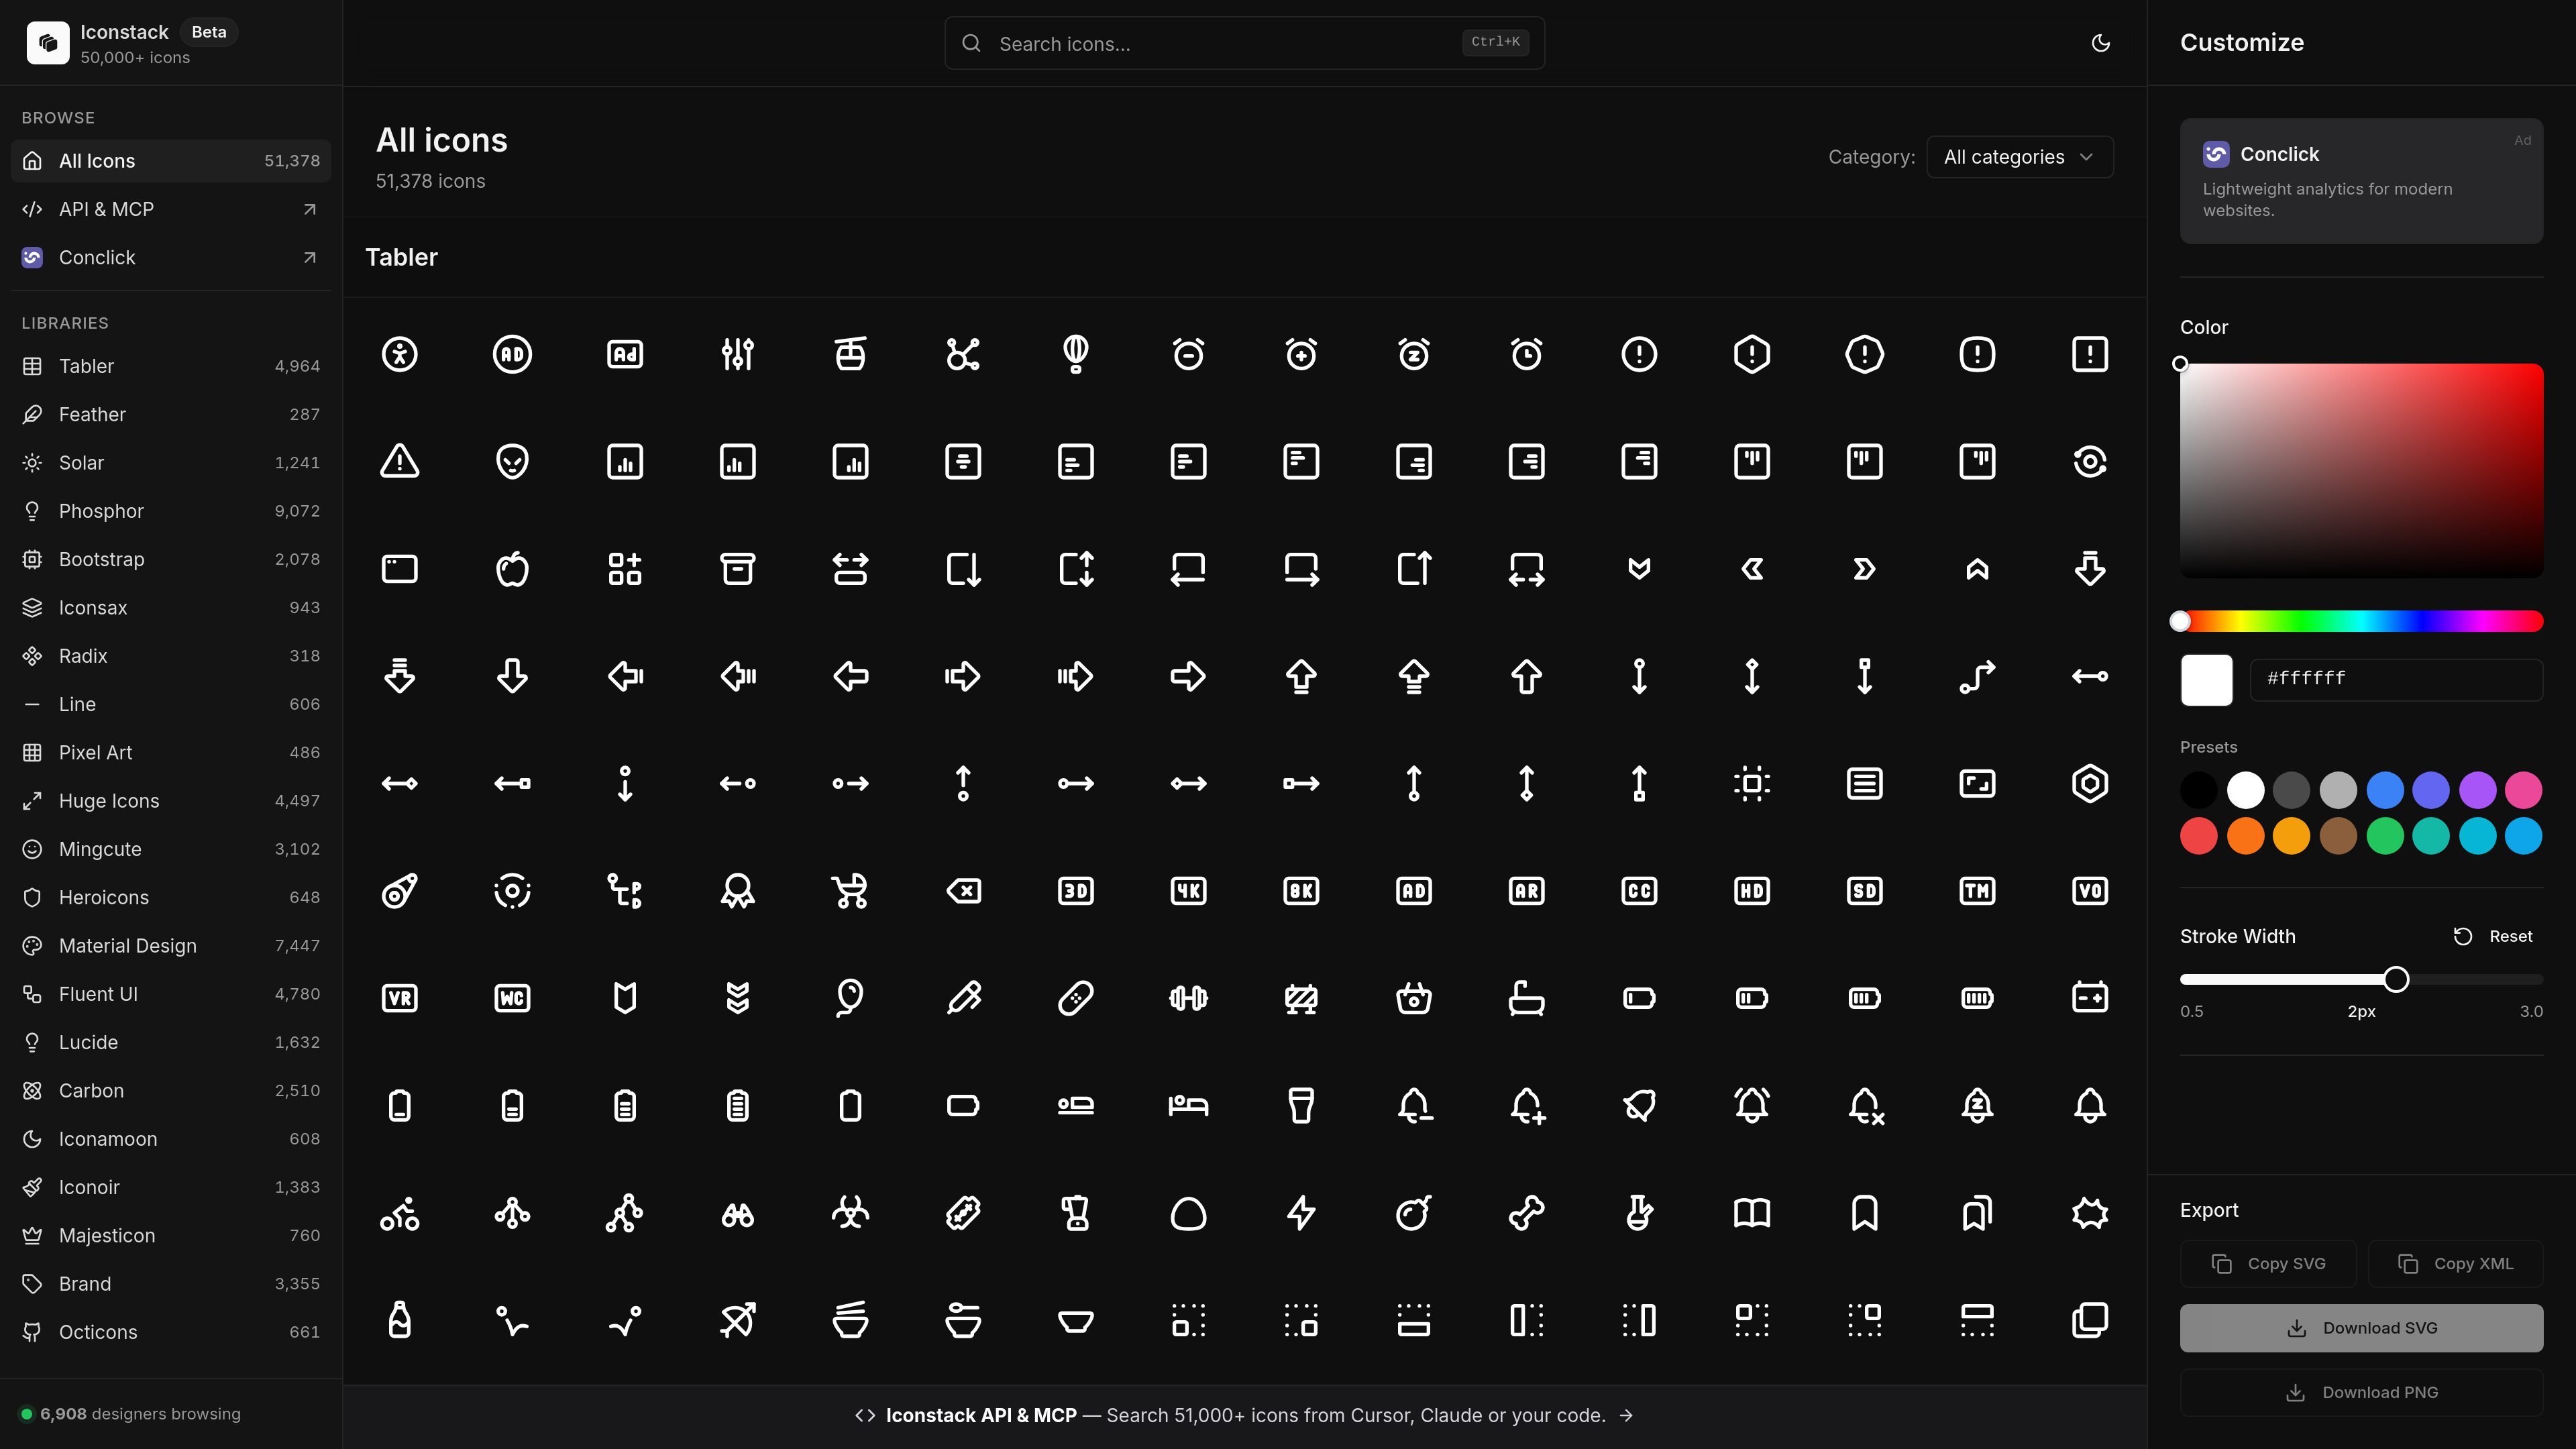
Task: Select the barbell icon
Action: coord(1188,998)
